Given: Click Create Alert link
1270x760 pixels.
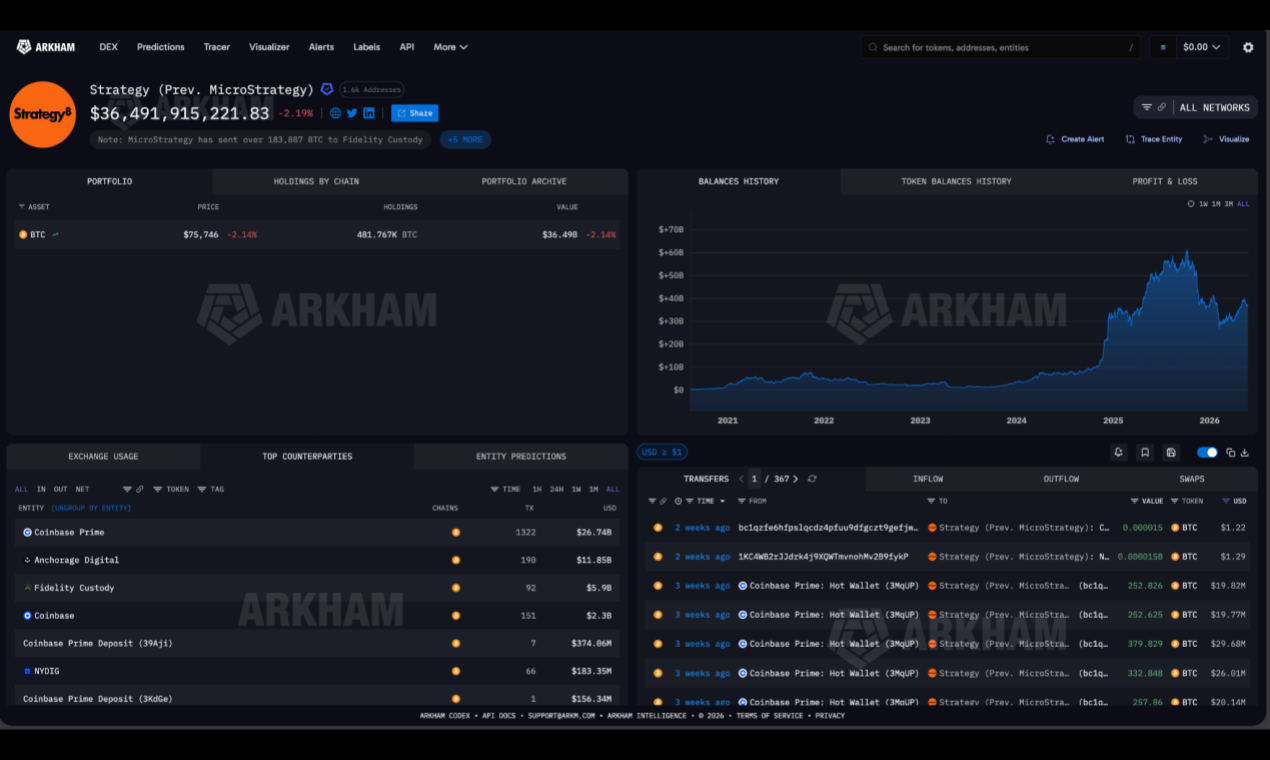Looking at the screenshot, I should coord(1075,139).
